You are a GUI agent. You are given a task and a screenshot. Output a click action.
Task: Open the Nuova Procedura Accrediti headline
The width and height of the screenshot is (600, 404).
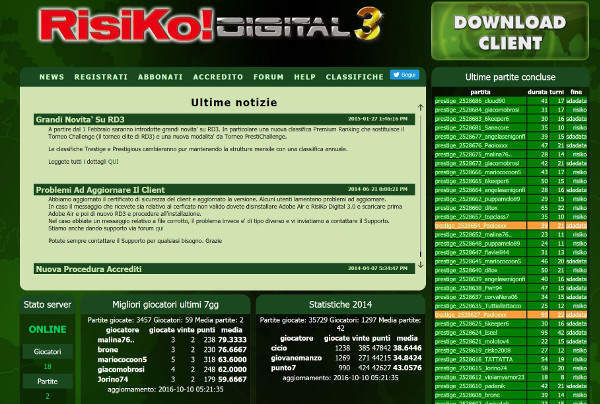89,269
